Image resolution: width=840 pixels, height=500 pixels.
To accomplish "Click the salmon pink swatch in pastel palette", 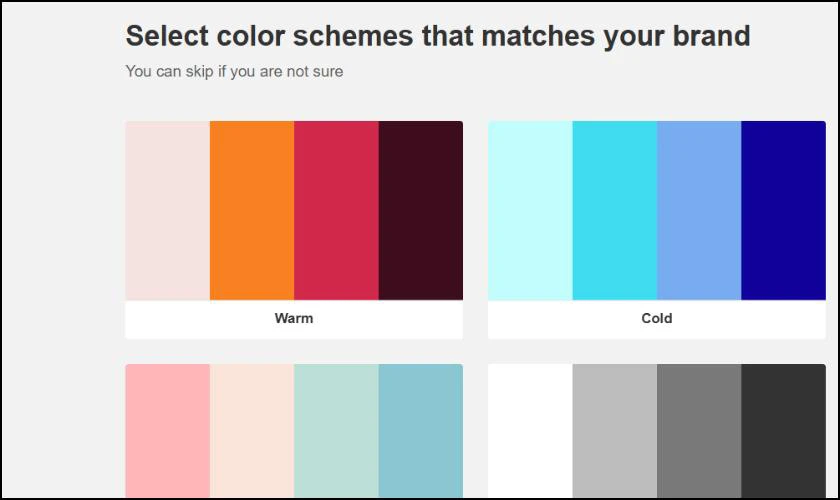I will [168, 431].
